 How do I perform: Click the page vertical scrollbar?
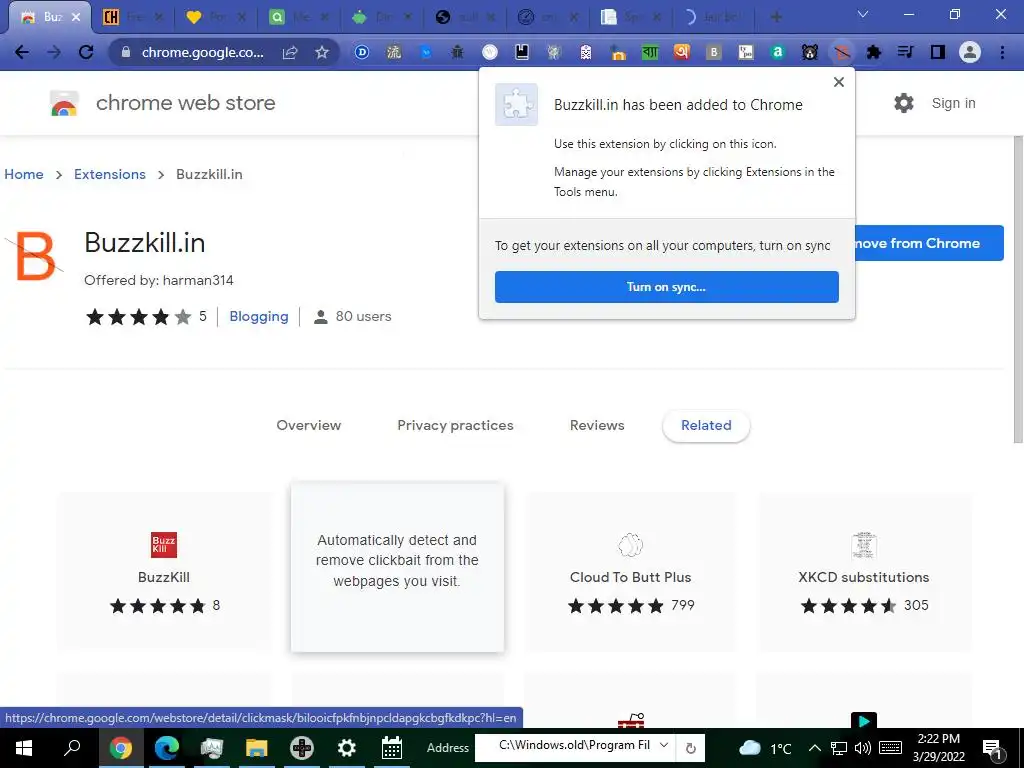click(1017, 291)
